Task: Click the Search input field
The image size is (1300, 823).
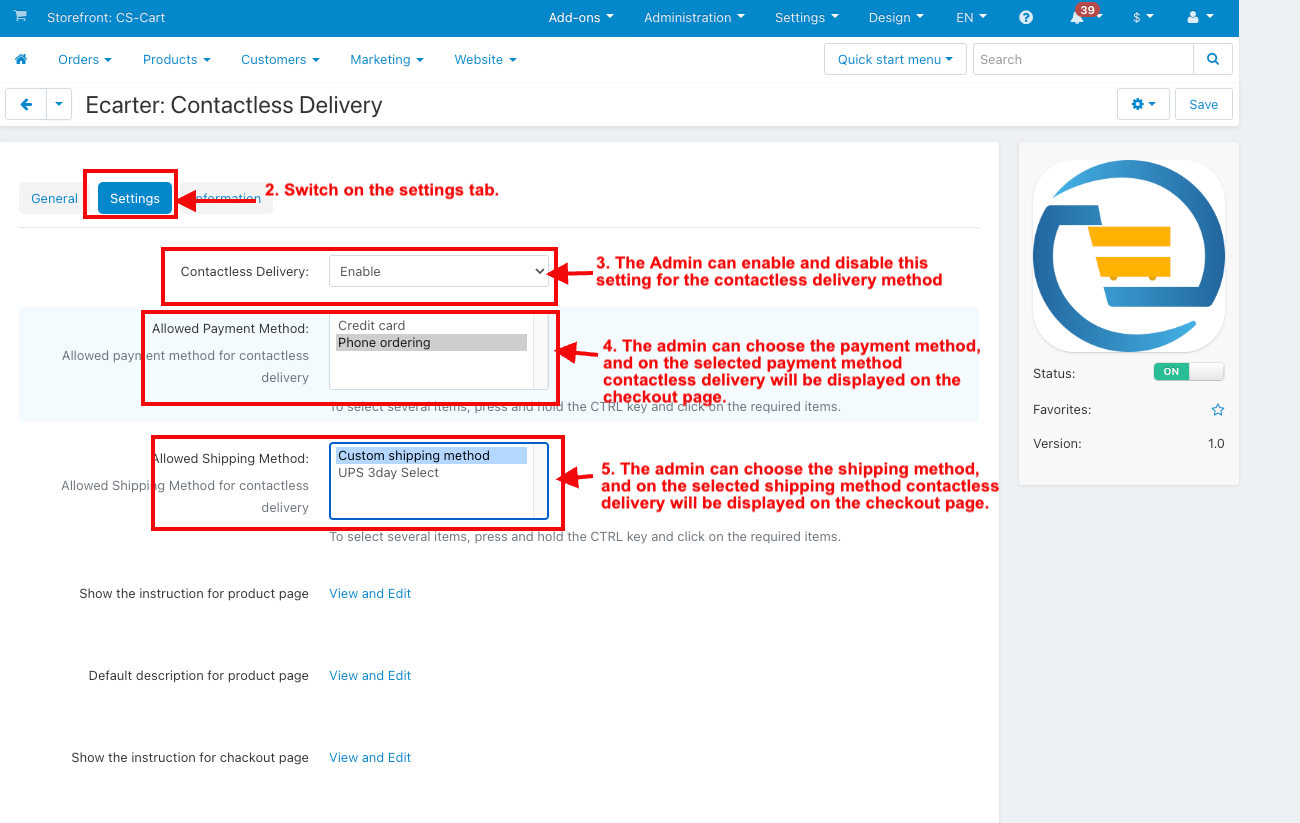Action: tap(1083, 59)
